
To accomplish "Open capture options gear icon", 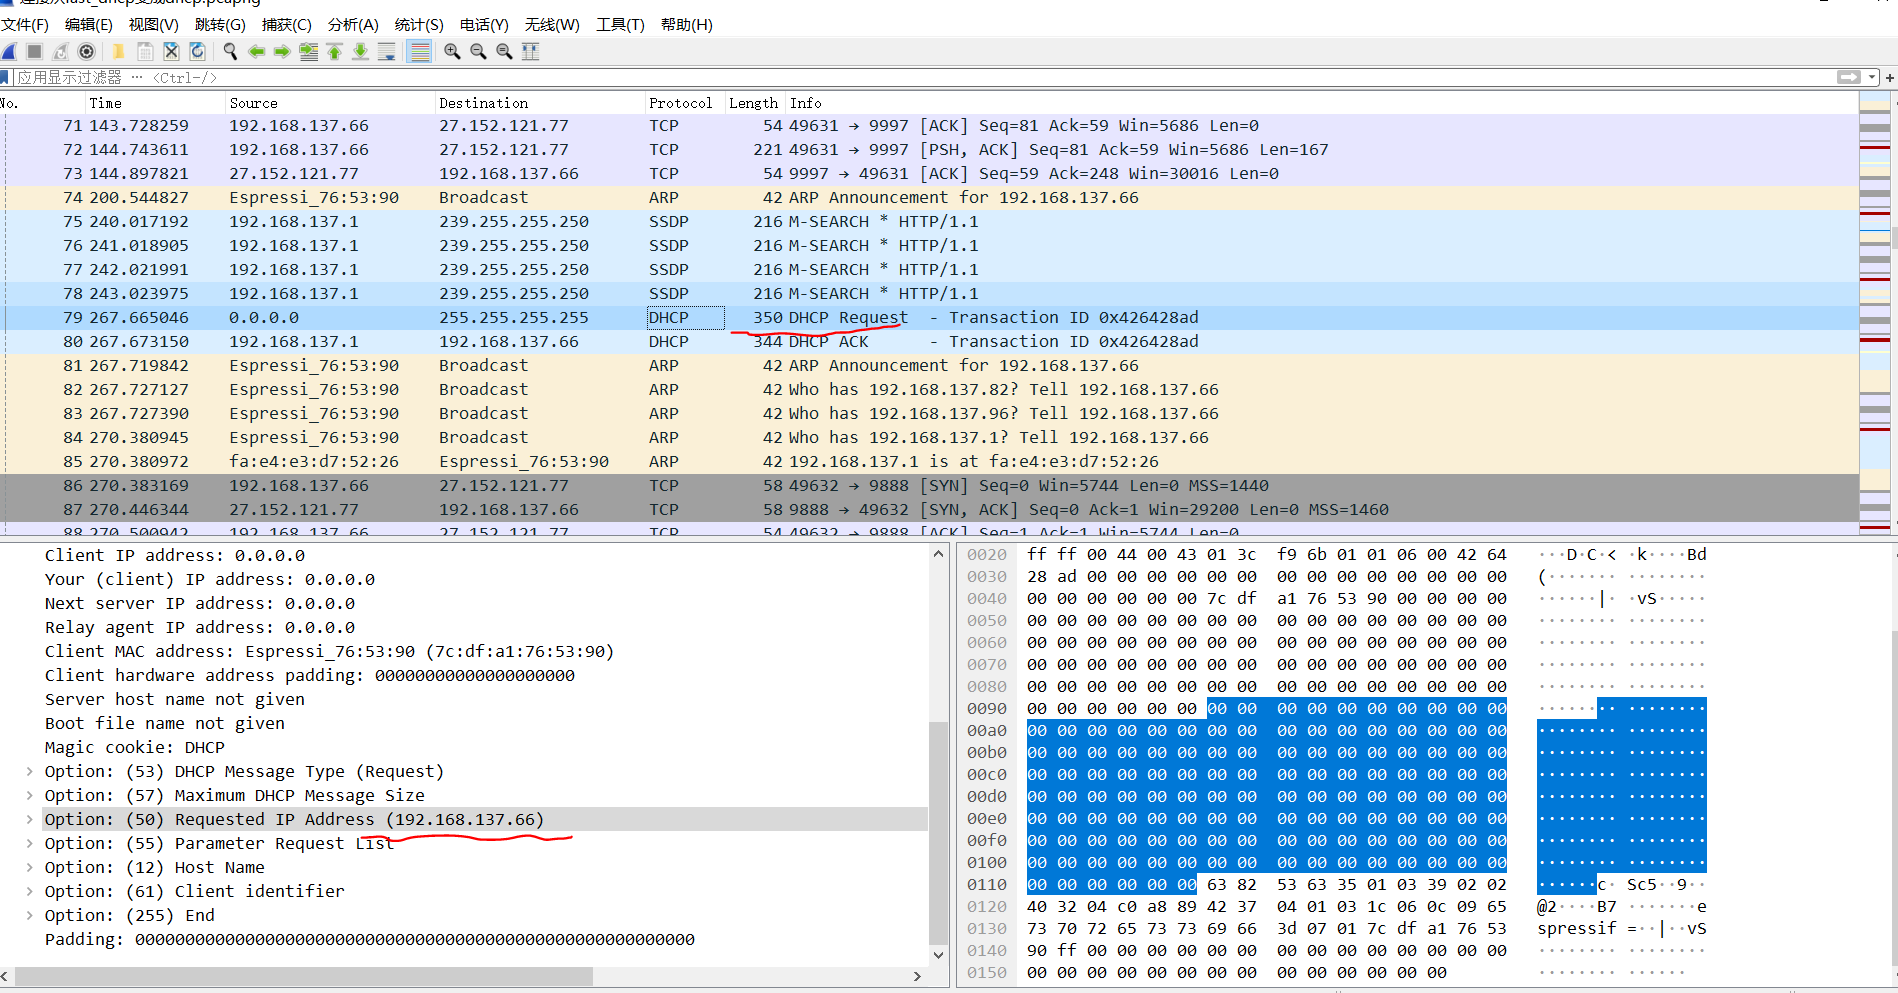I will (x=87, y=52).
